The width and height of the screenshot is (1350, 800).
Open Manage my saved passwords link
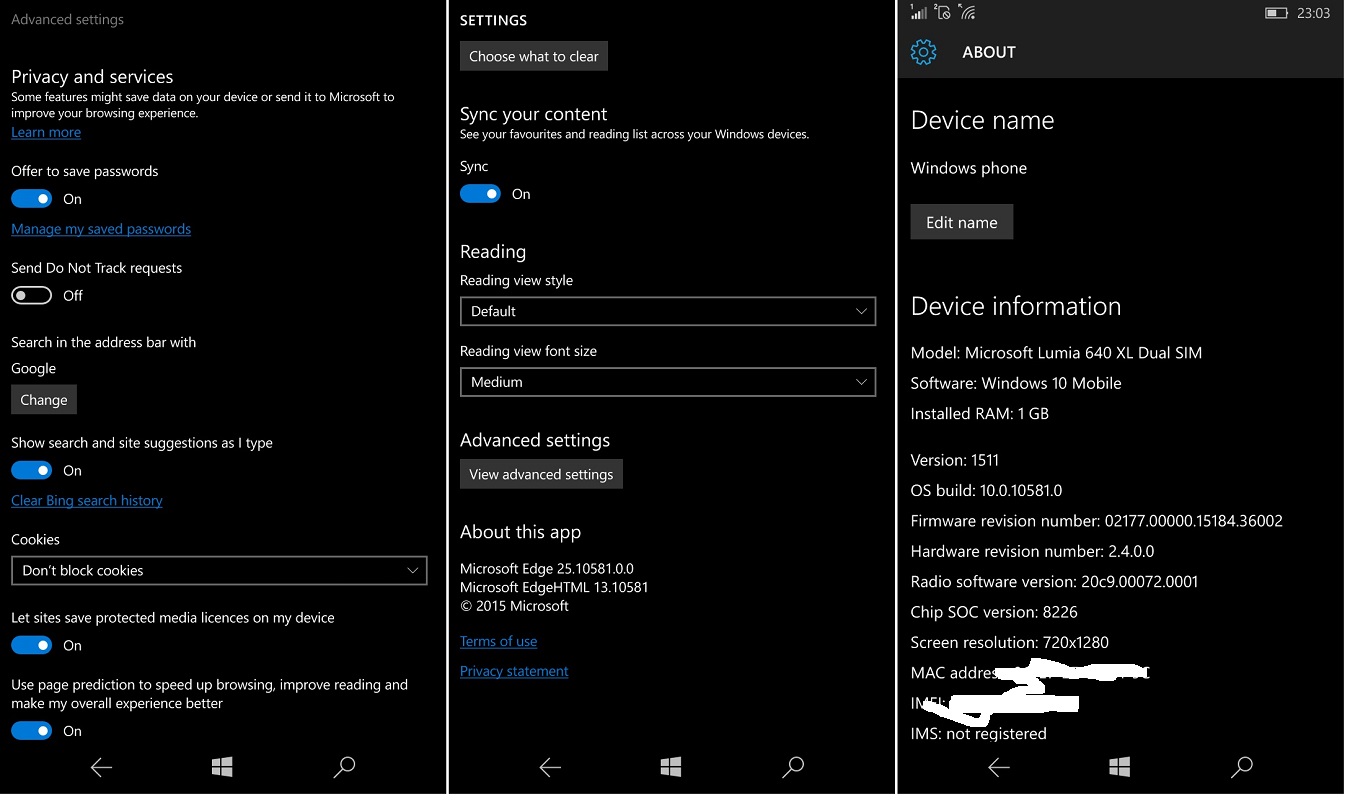tap(101, 229)
